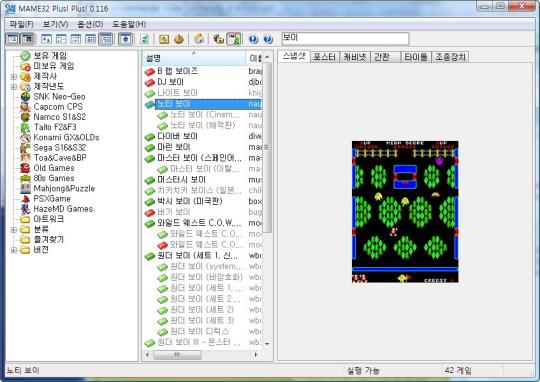Click the SNK Neo-Geo folder icon
This screenshot has width=540, height=382.
(25, 97)
